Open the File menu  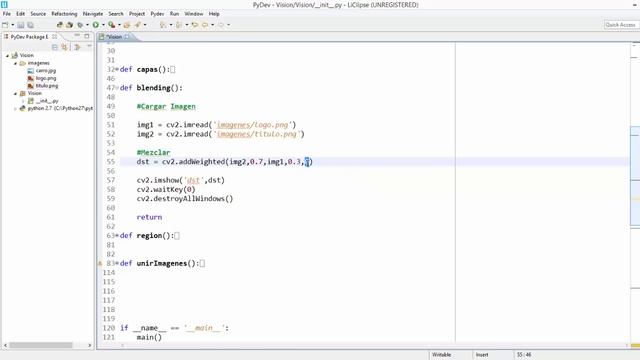pyautogui.click(x=7, y=14)
